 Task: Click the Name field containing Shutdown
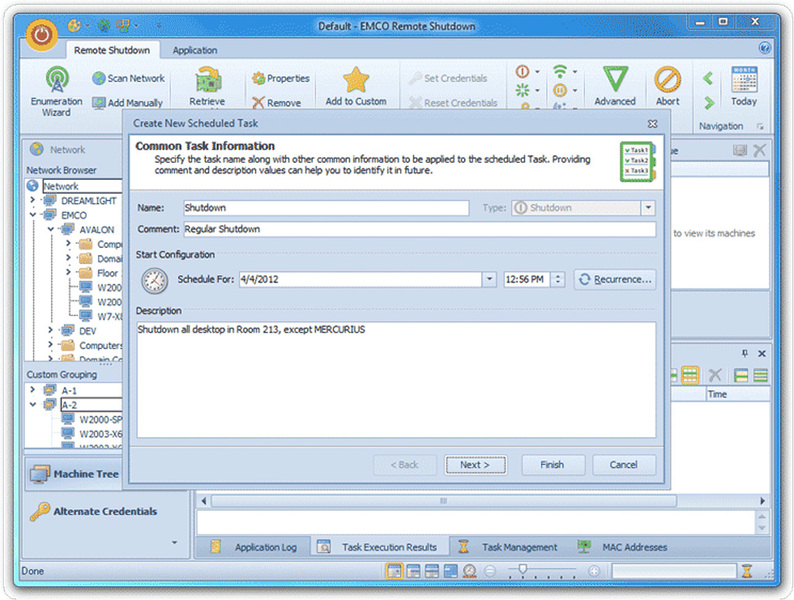point(326,208)
